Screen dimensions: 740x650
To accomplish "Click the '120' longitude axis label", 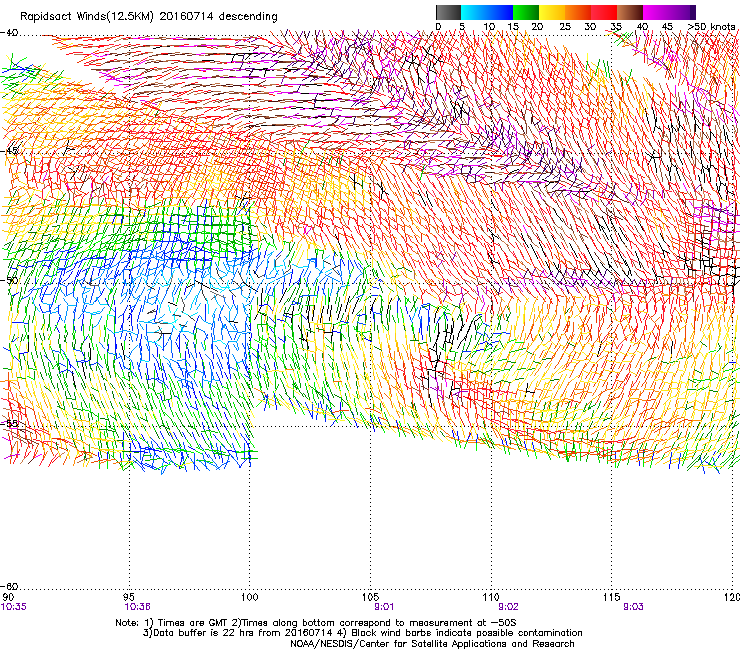I will [x=733, y=597].
